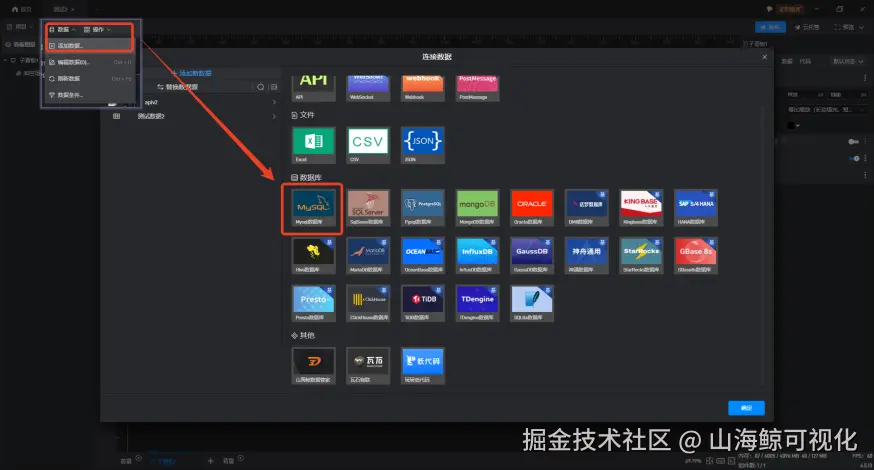Image resolution: width=874 pixels, height=470 pixels.
Task: Open the home tab at top left
Action: (22, 9)
